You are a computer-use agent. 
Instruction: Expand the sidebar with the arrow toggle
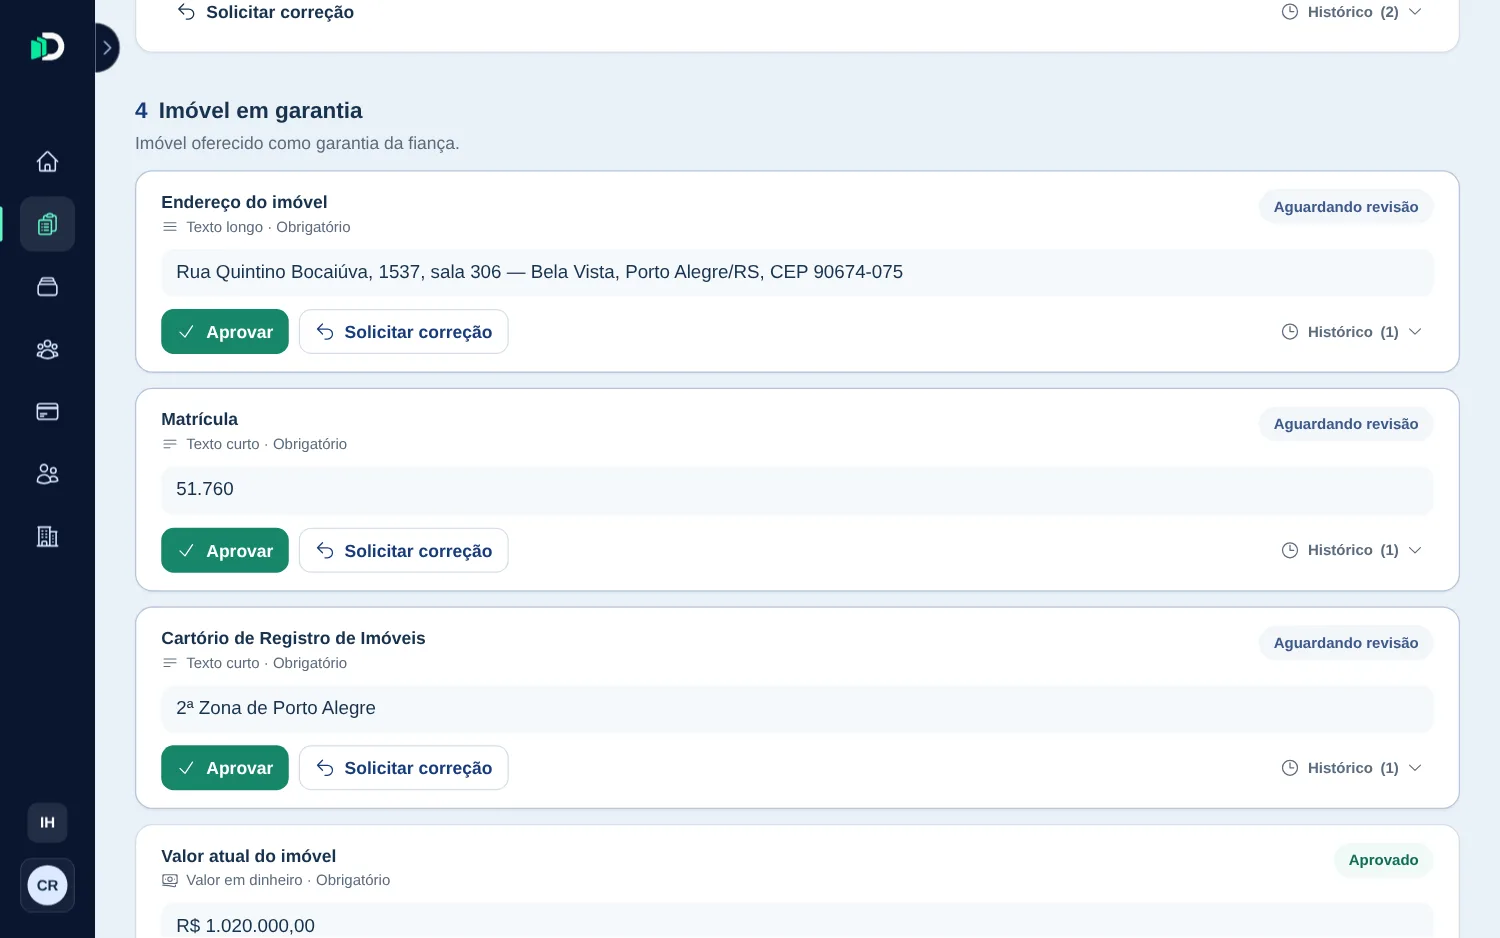(x=106, y=48)
